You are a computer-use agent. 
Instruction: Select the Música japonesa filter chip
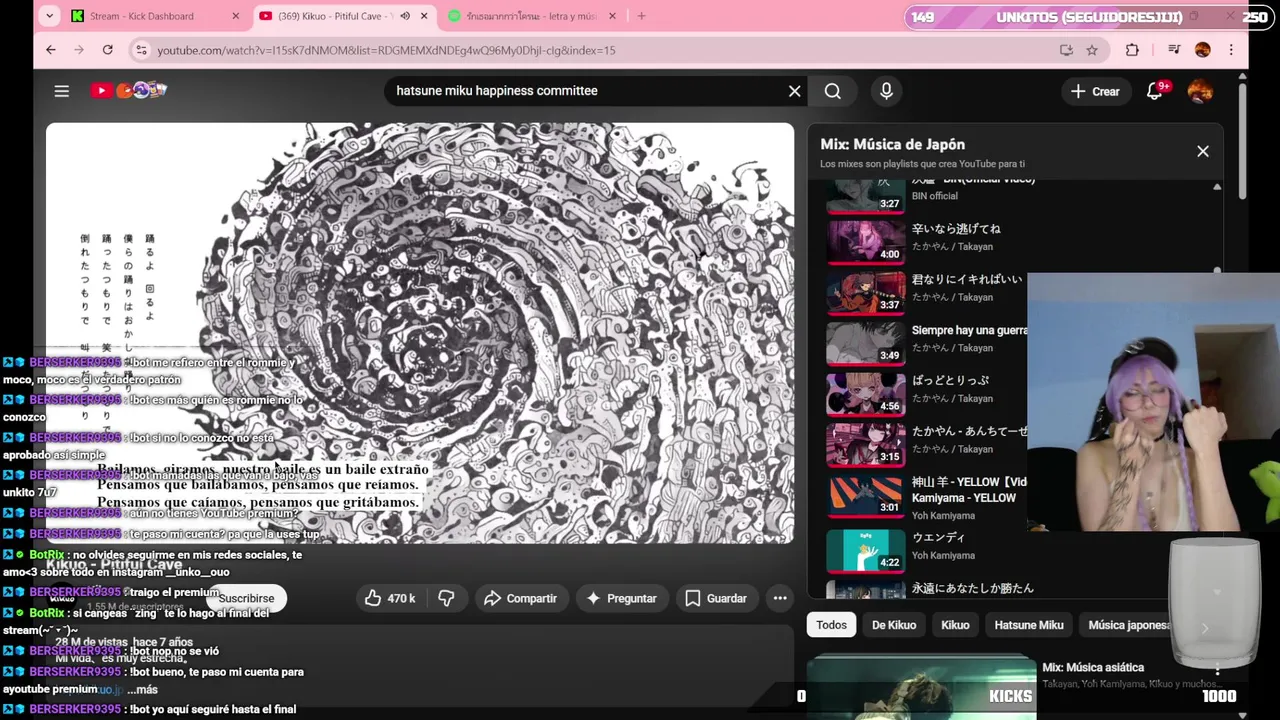click(x=1128, y=625)
